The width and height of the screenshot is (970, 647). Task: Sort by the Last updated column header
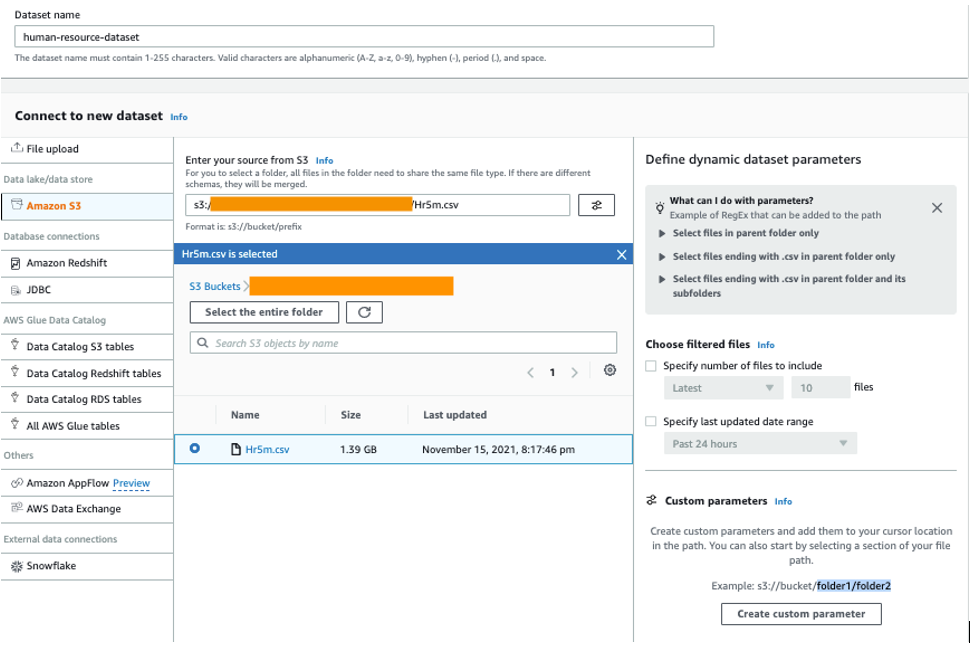tap(455, 415)
